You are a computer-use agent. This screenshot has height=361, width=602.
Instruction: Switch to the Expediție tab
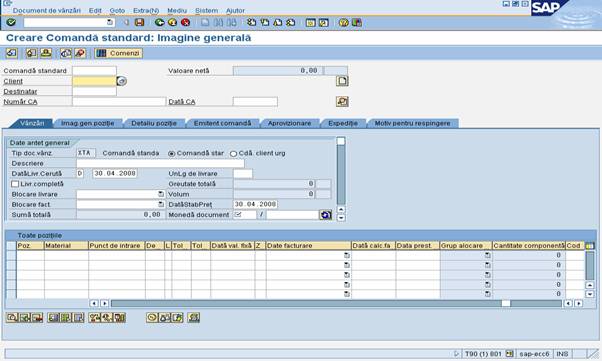[x=343, y=123]
